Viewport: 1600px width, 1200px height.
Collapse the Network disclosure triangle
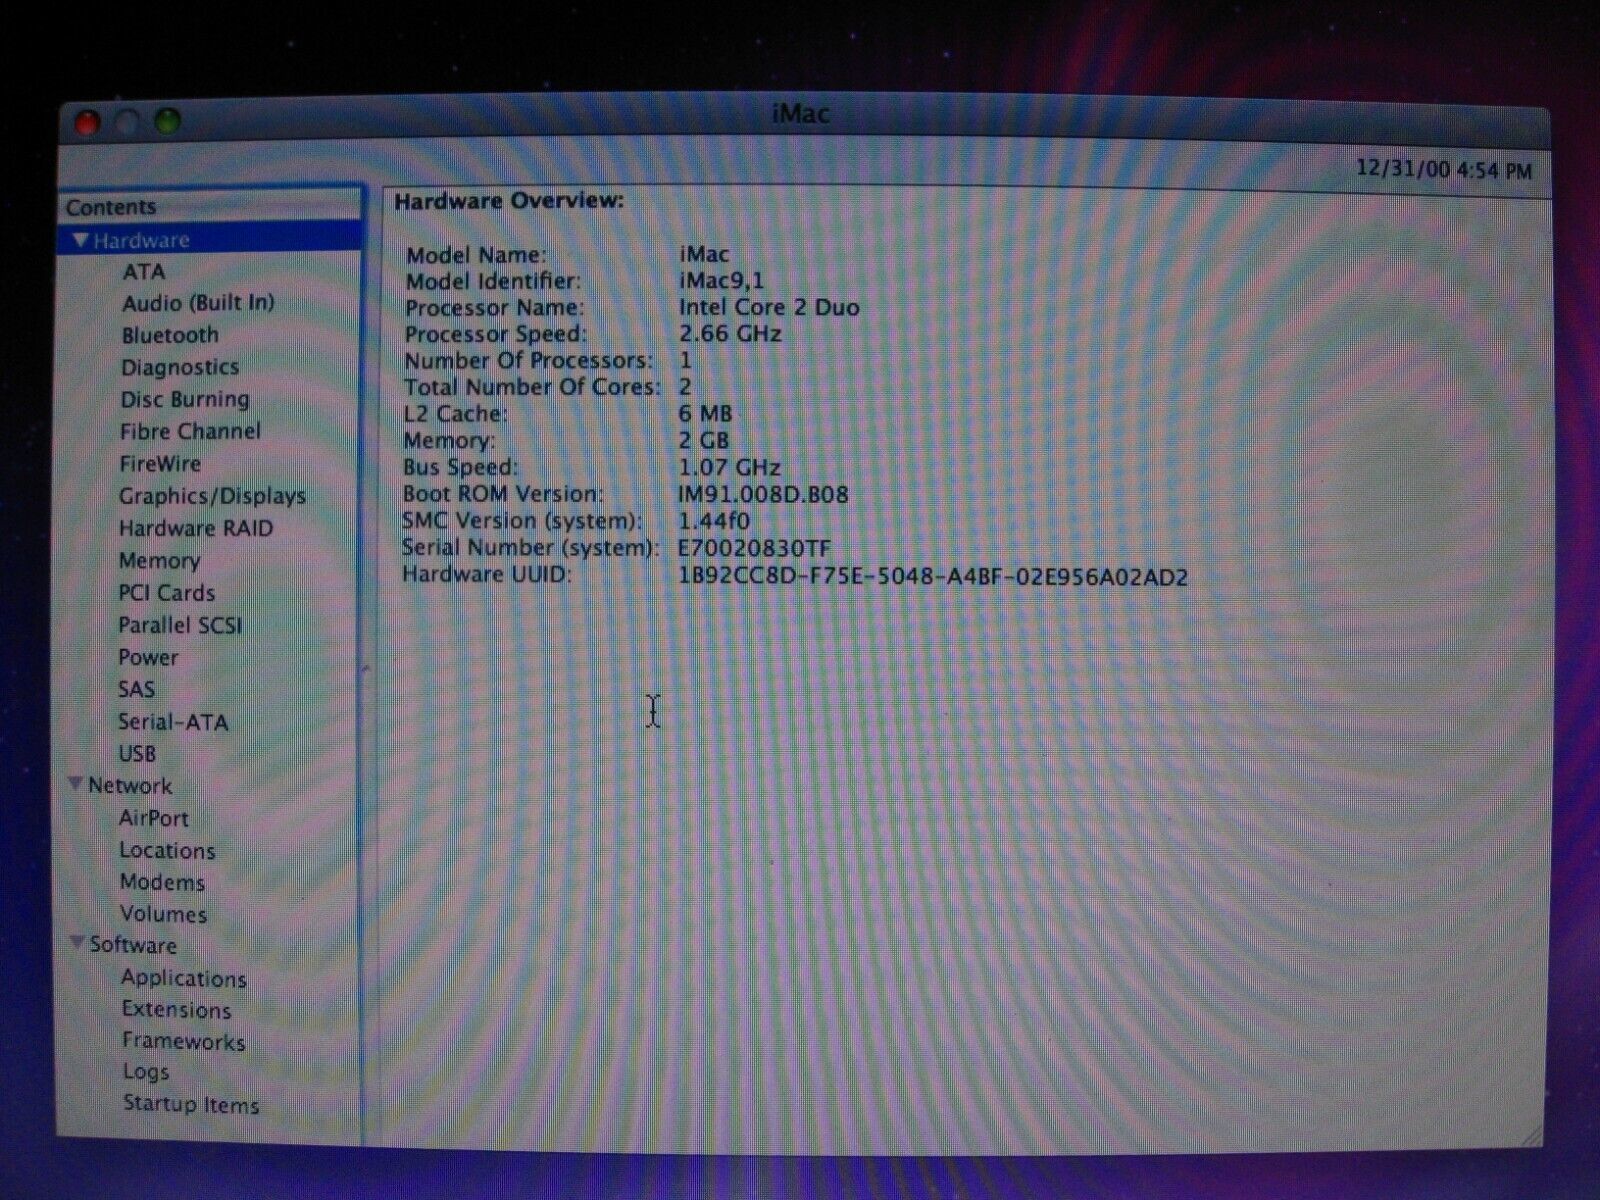[76, 785]
